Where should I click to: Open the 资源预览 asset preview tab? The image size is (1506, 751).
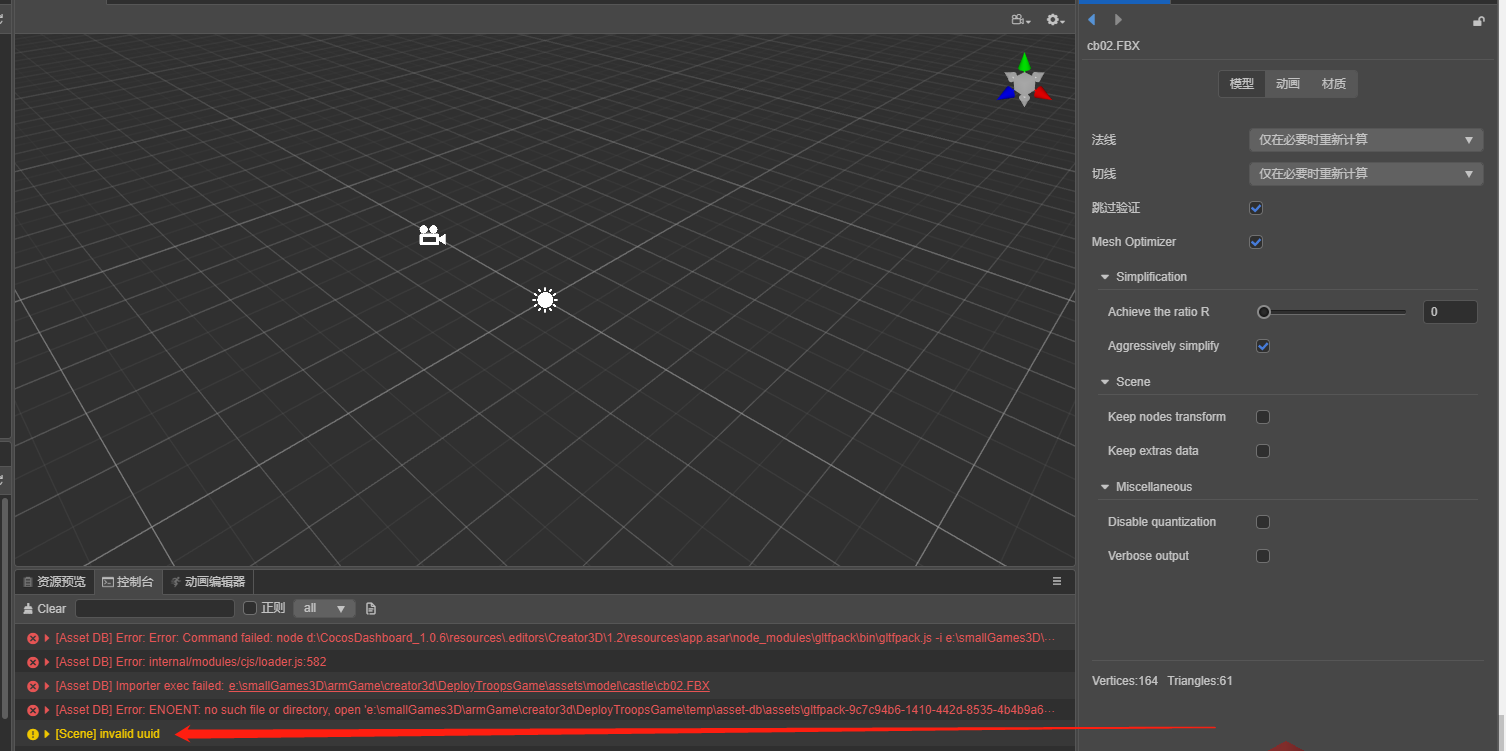pyautogui.click(x=55, y=581)
